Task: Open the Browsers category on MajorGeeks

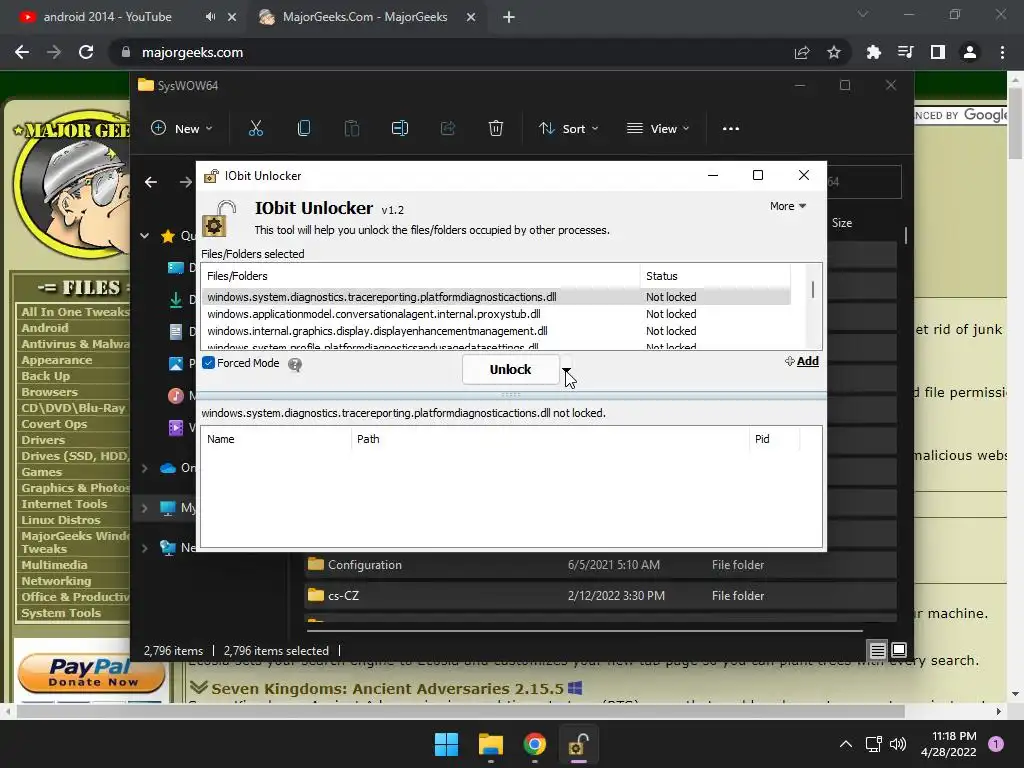Action: point(49,392)
